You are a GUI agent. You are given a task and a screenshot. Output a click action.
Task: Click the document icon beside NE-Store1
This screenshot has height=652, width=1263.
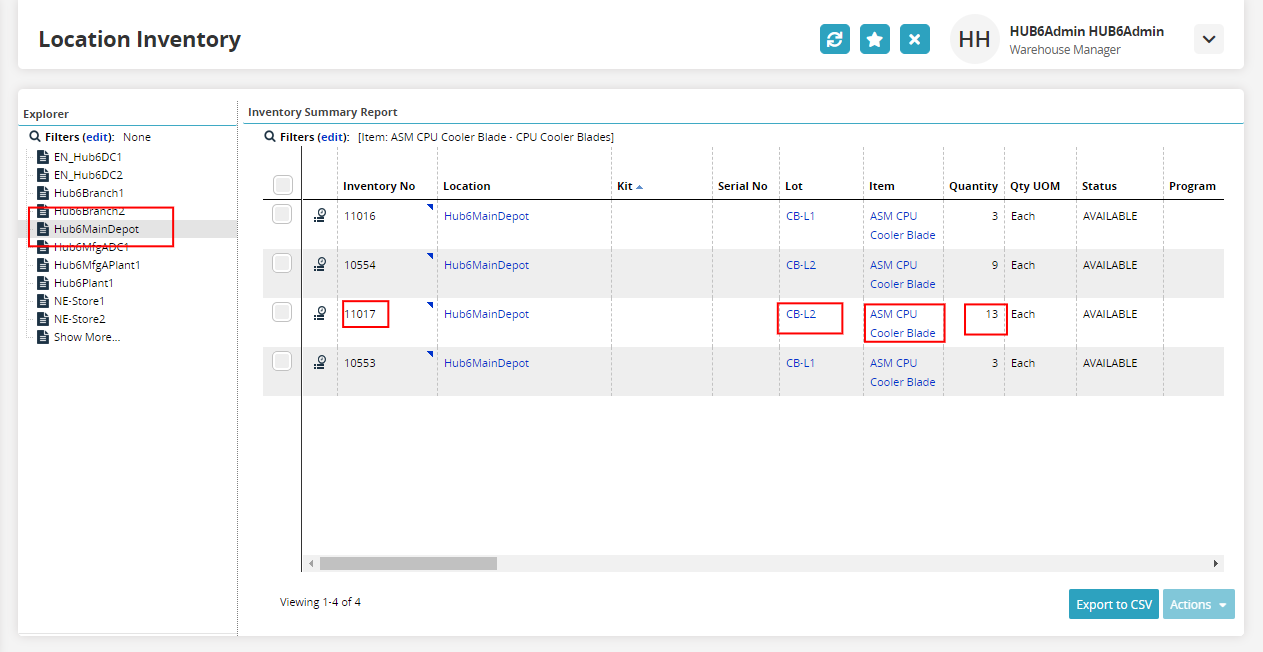(x=42, y=301)
